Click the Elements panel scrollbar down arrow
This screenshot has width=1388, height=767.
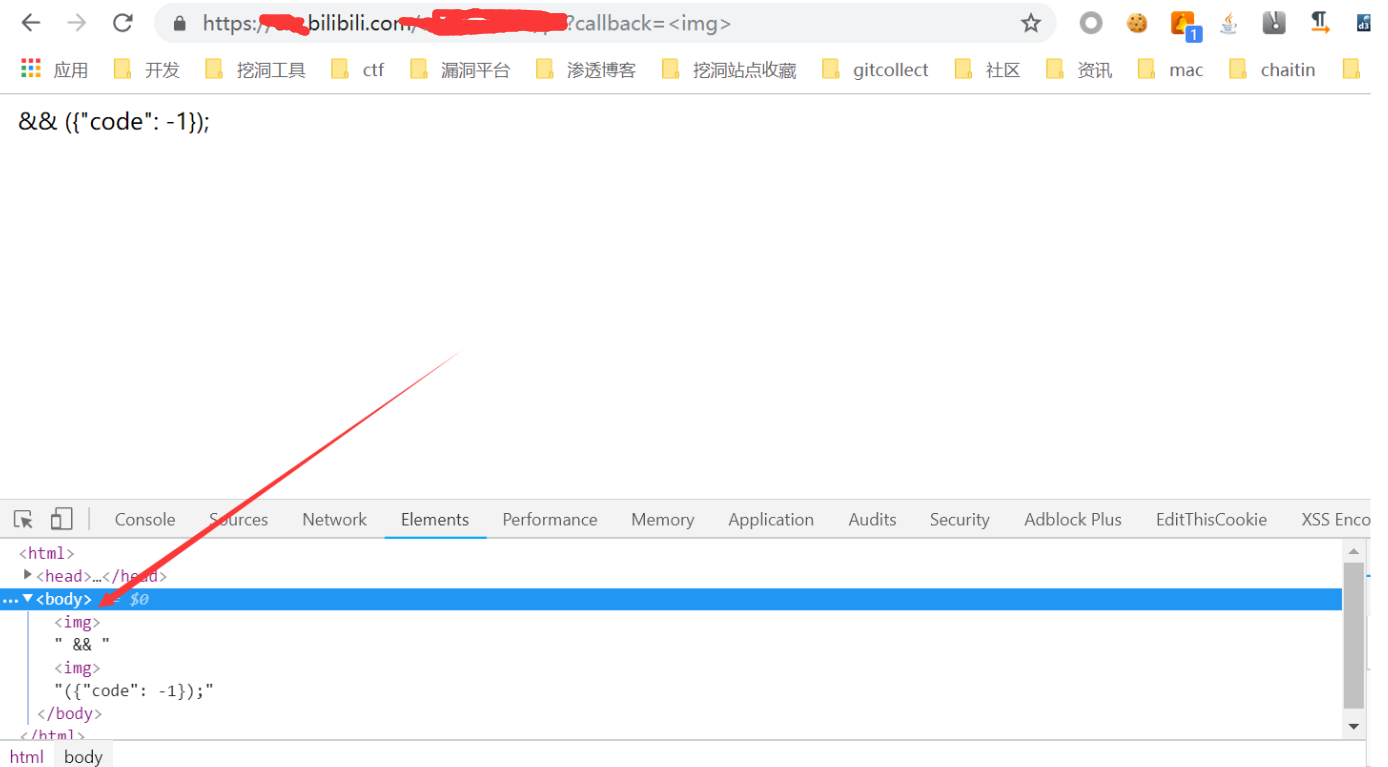(1354, 726)
